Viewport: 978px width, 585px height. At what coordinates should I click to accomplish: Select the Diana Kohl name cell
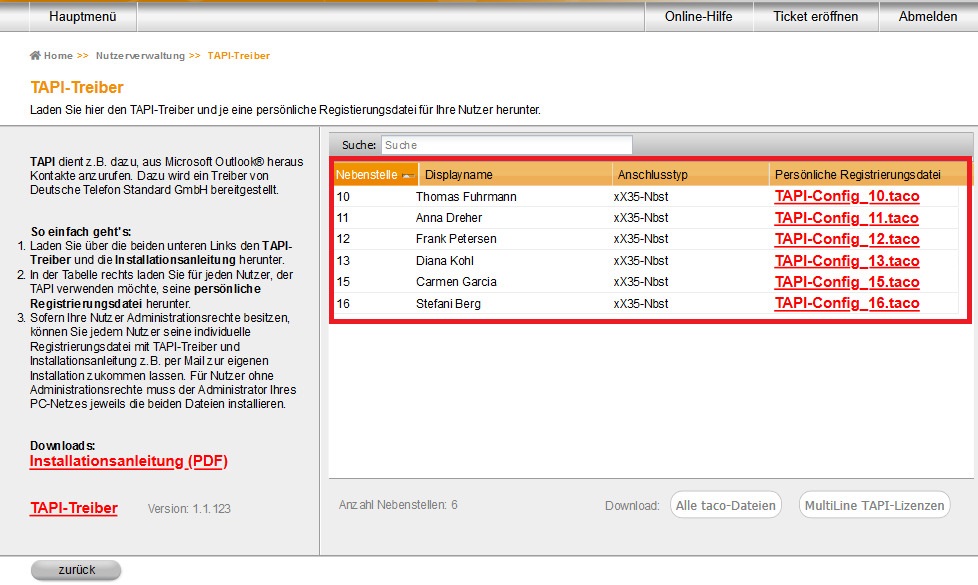click(445, 261)
